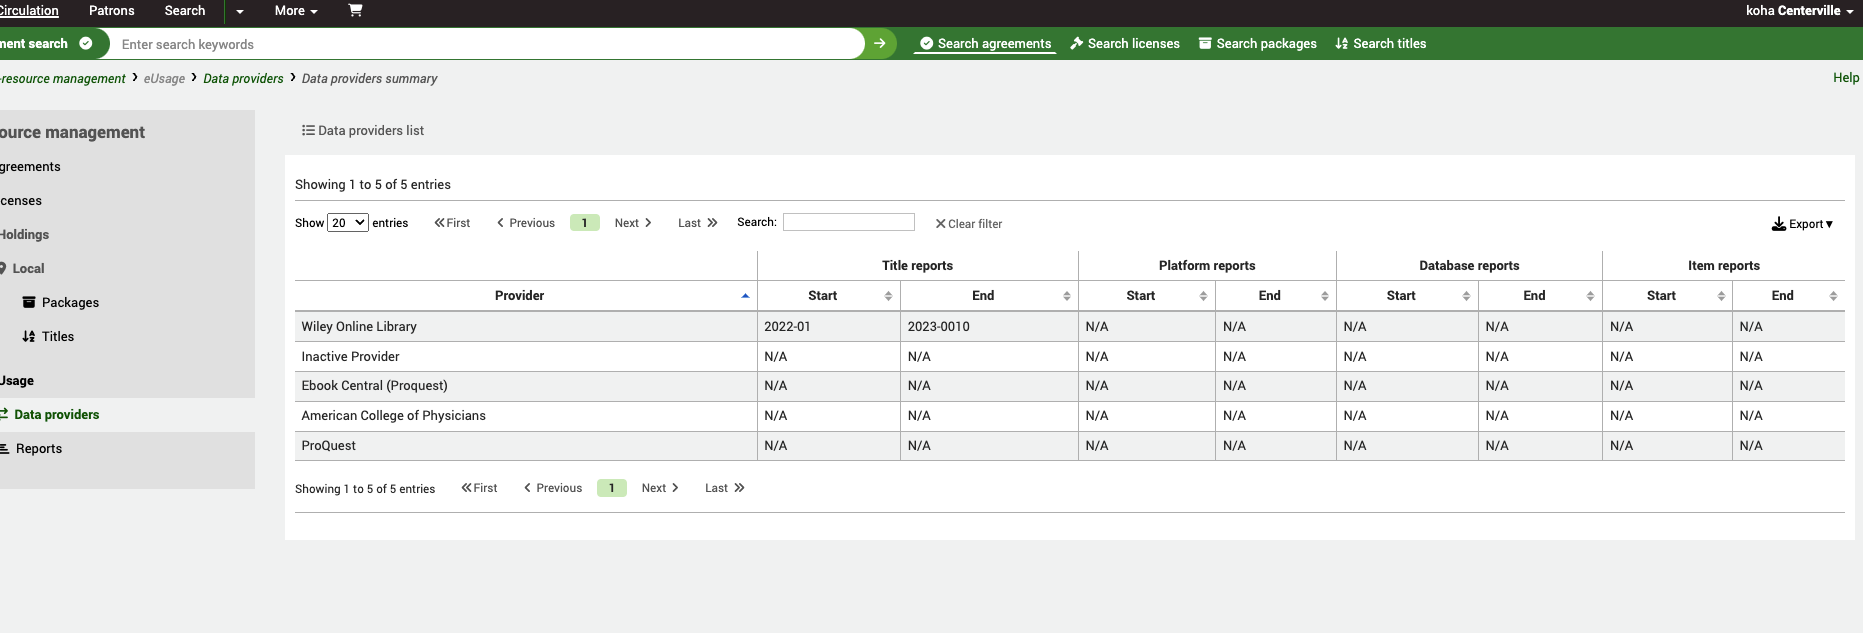Screen dimensions: 1863x633
Task: Open Reports in the eUsage sidebar
Action: click(38, 449)
